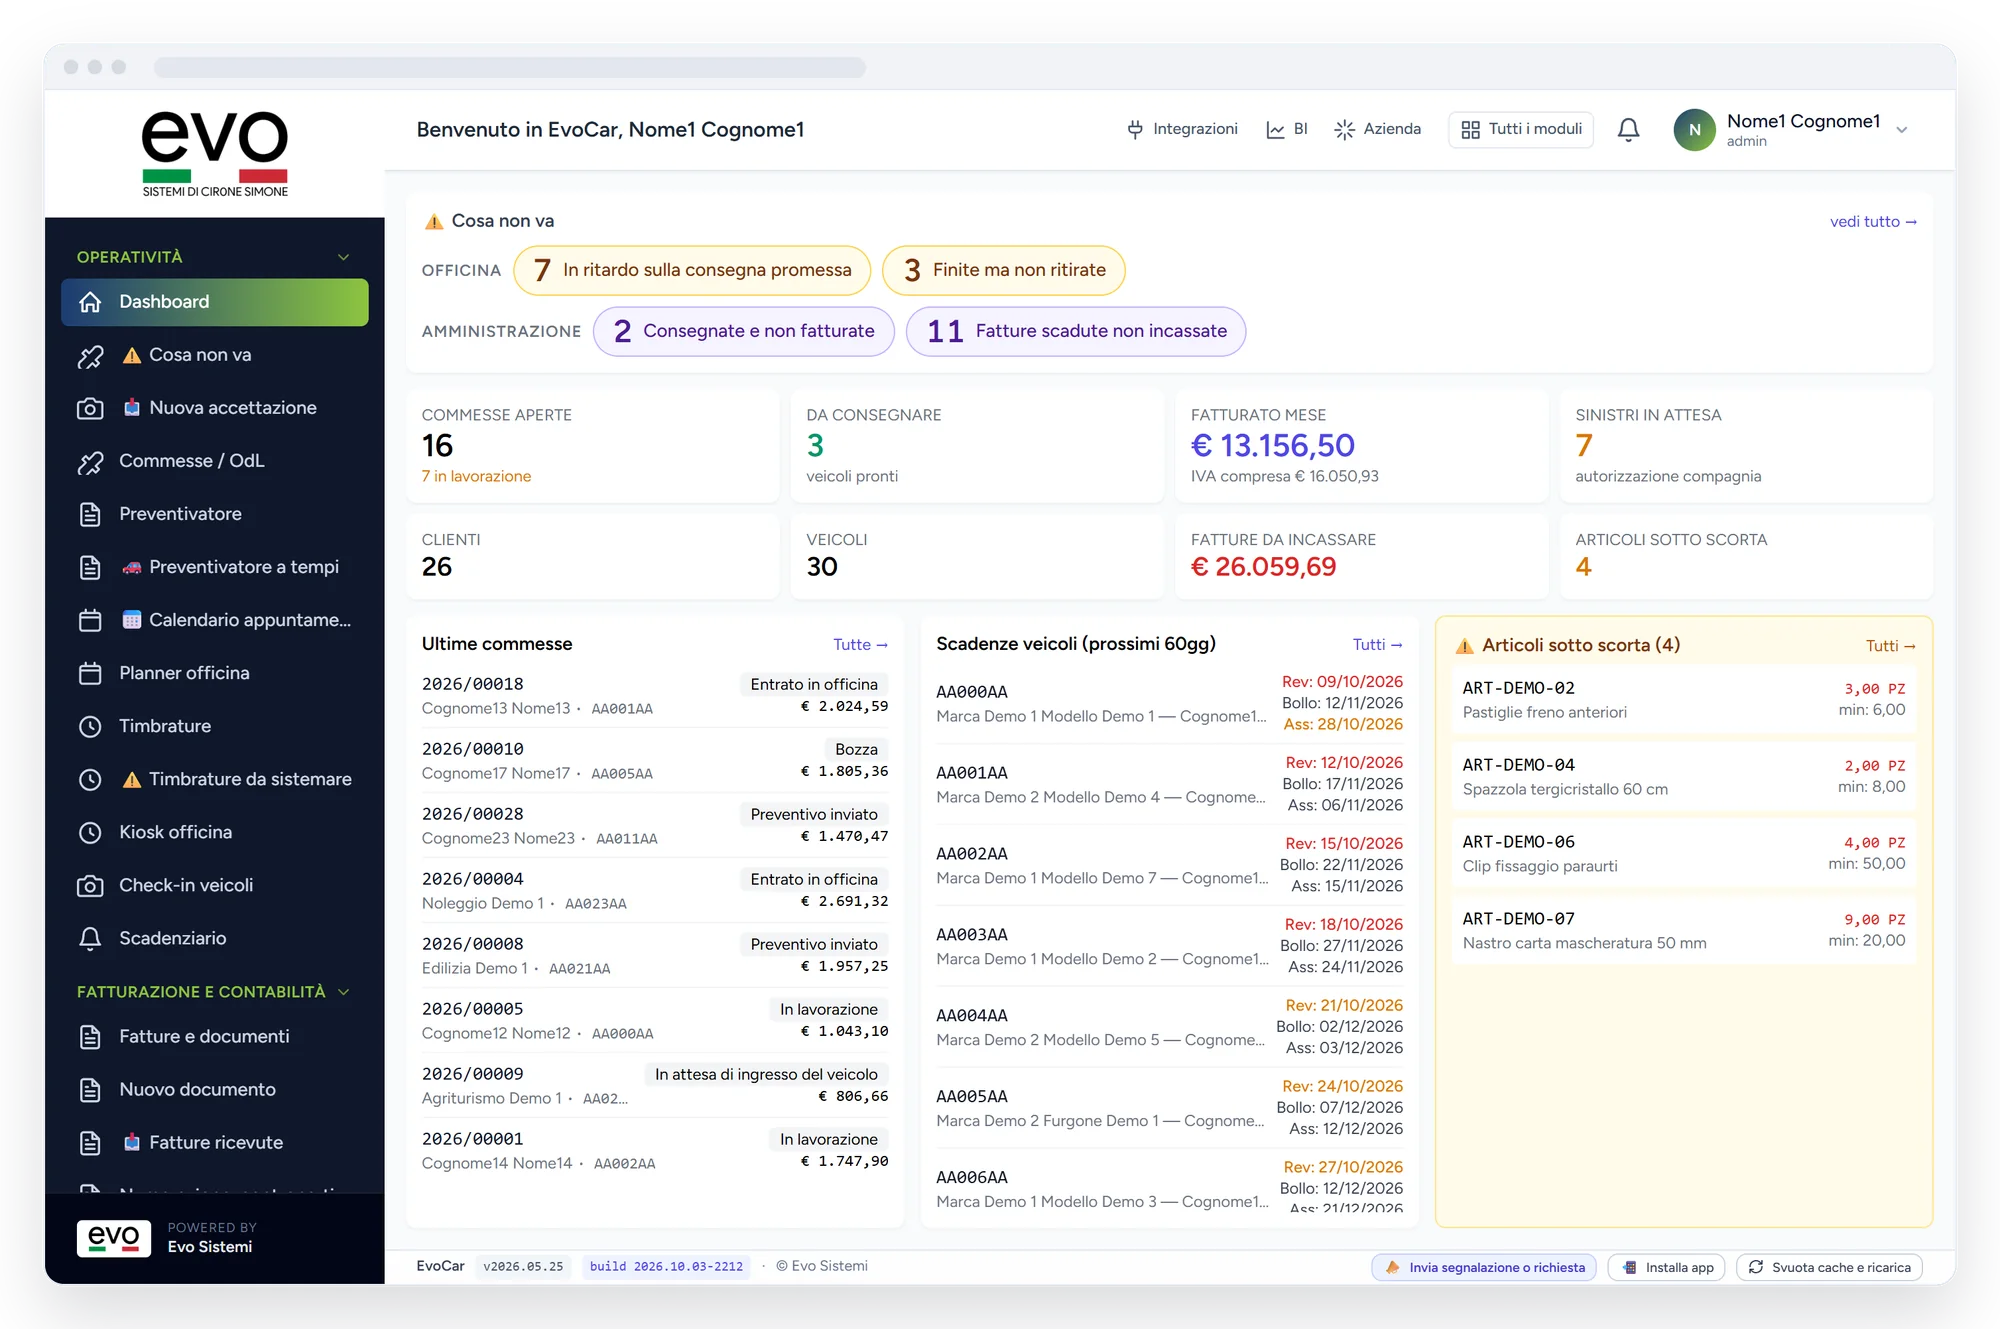Image resolution: width=2000 pixels, height=1329 pixels.
Task: Click the Evo logo at top left
Action: coord(215,153)
